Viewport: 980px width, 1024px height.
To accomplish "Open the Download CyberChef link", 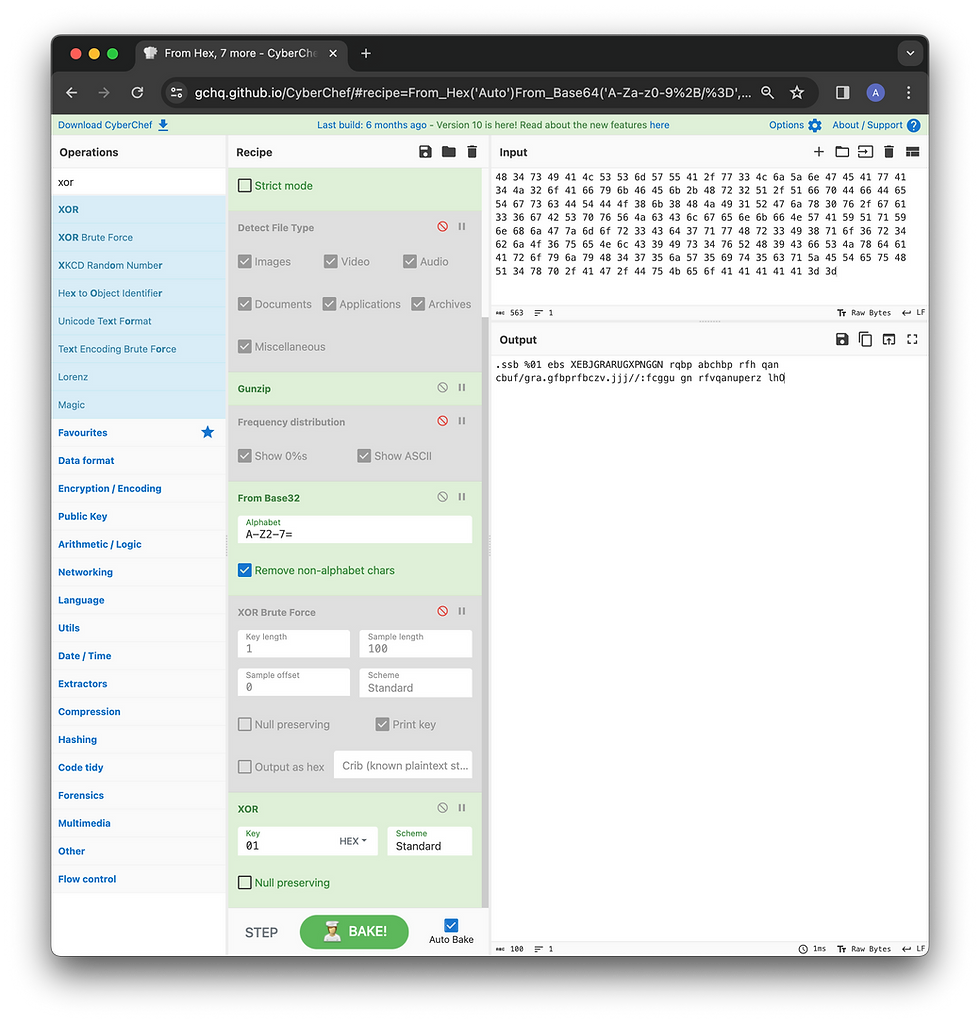I will (113, 125).
